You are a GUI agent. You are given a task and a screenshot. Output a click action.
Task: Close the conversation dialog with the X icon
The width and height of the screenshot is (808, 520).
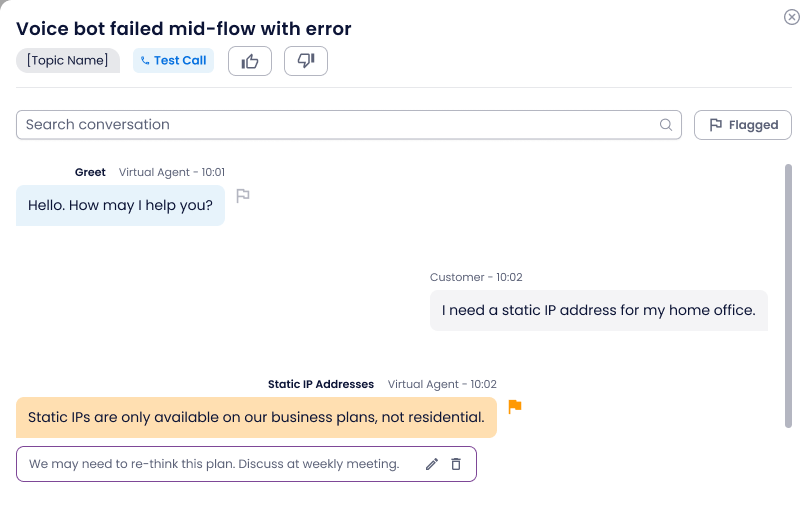click(x=792, y=17)
